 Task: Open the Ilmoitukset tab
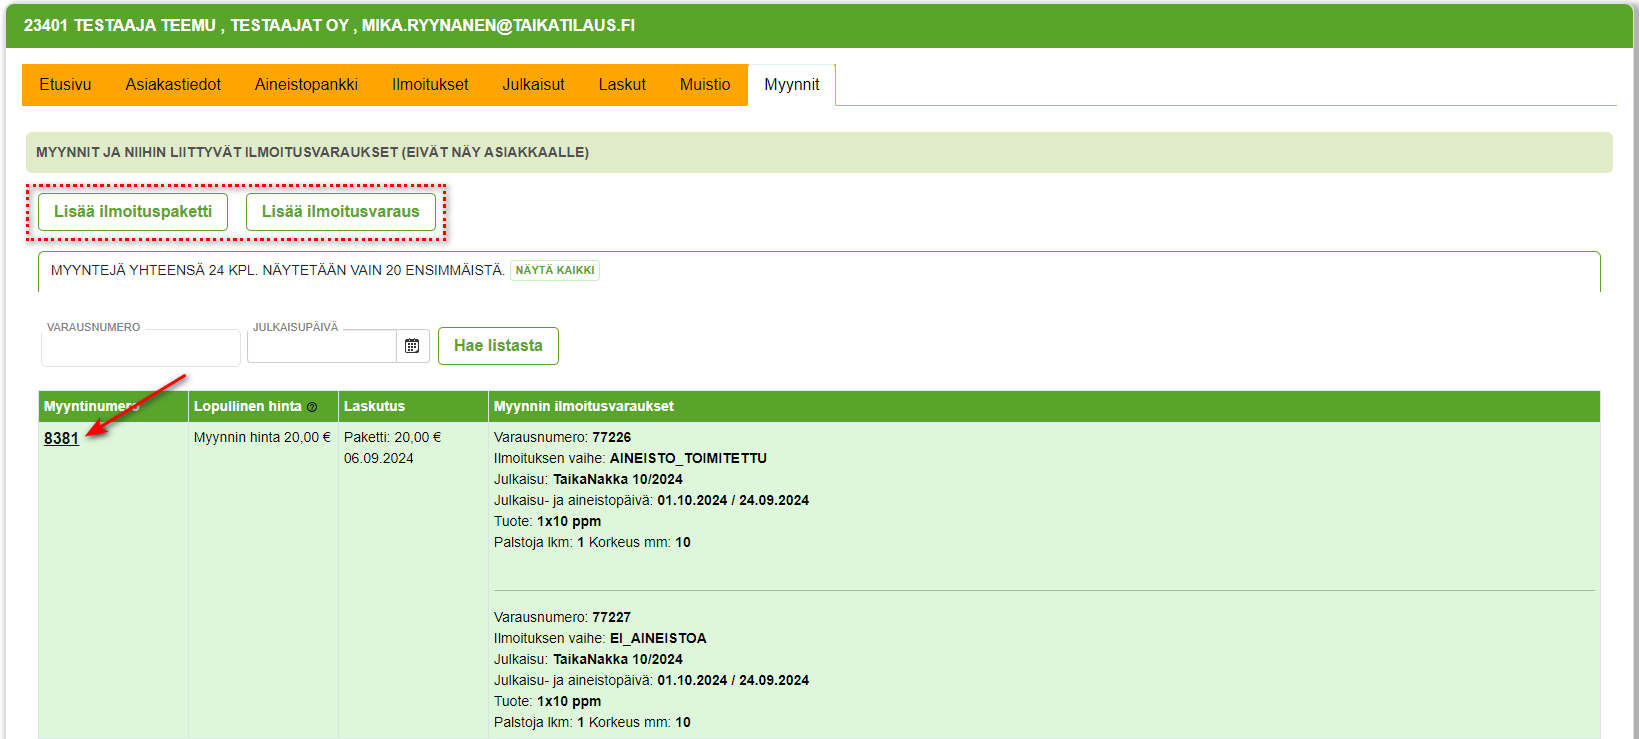[430, 85]
